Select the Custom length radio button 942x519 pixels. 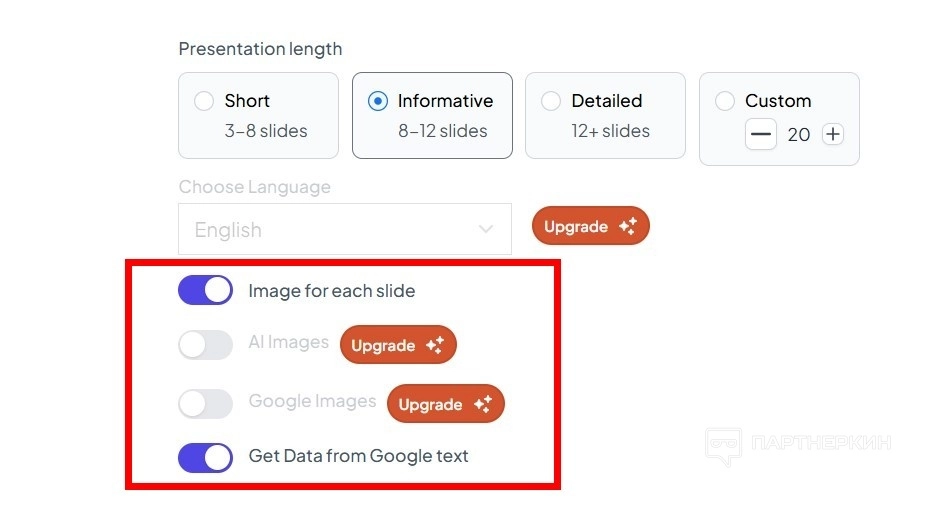point(726,101)
